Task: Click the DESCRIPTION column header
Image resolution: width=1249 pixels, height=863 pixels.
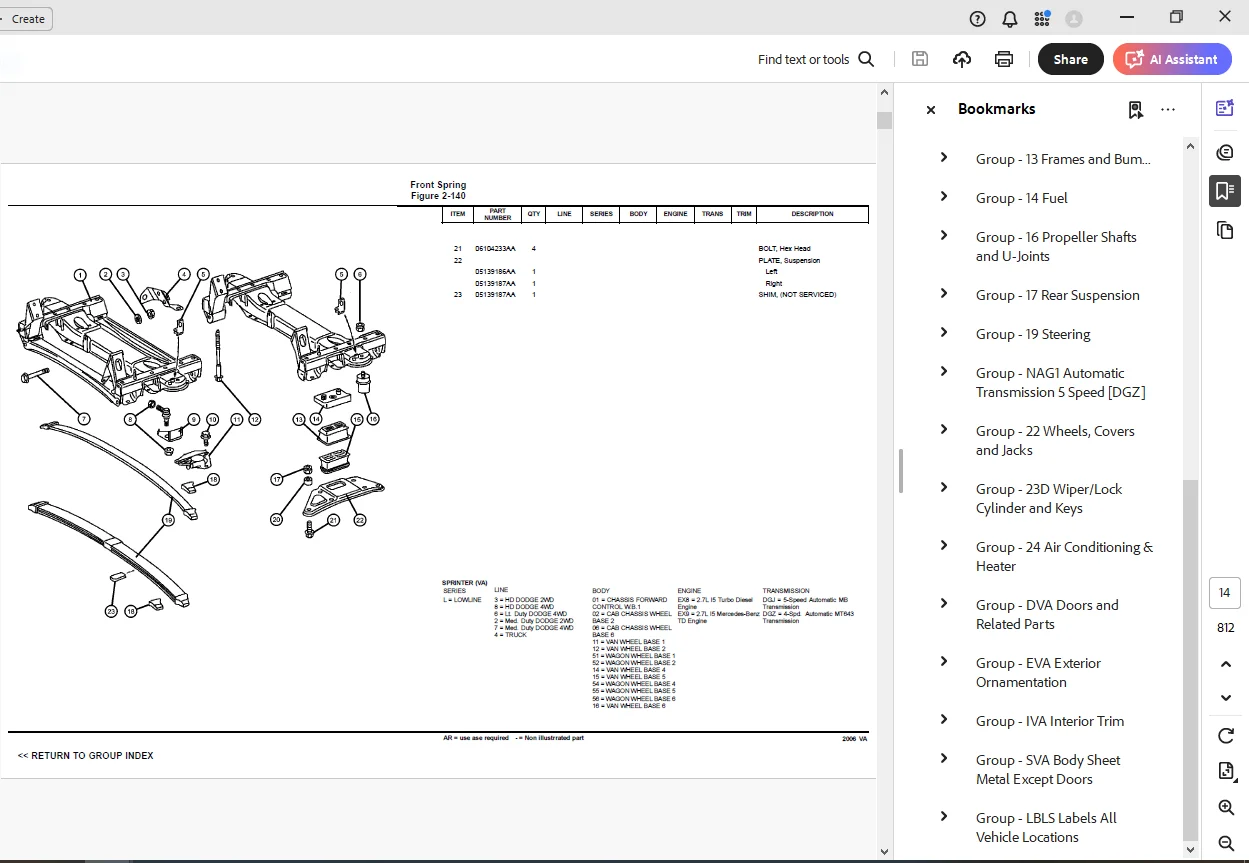Action: point(812,214)
